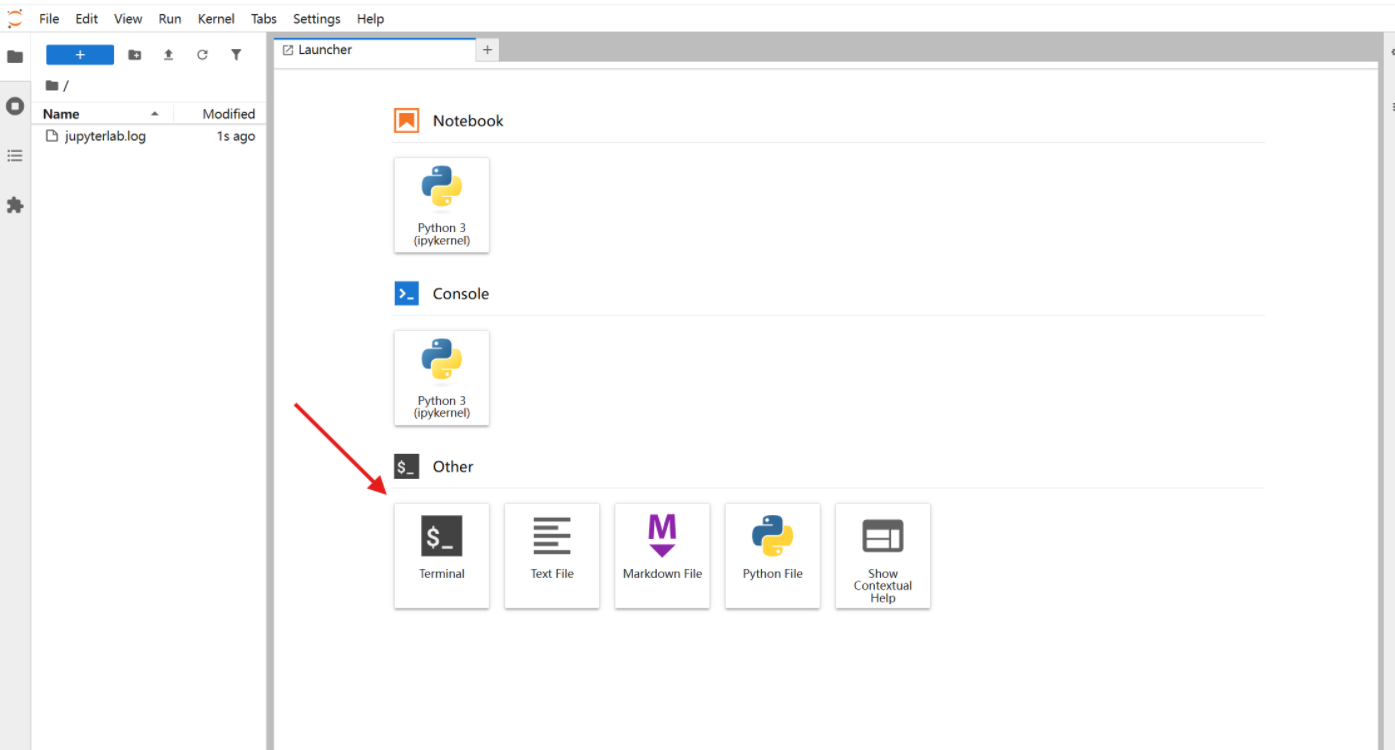Refresh the file browser list
Viewport: 1395px width, 750px height.
coord(202,55)
